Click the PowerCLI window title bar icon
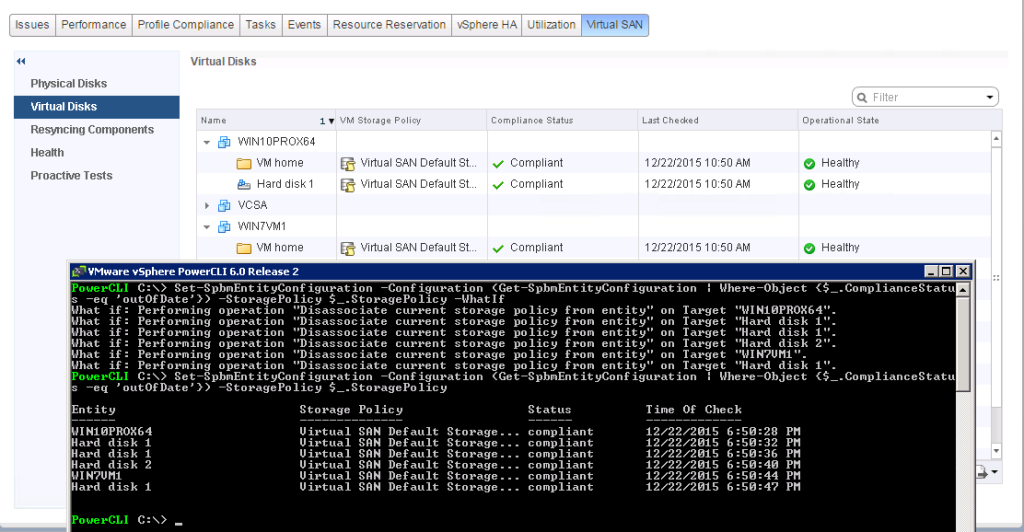The height and width of the screenshot is (532, 1024). coord(78,271)
